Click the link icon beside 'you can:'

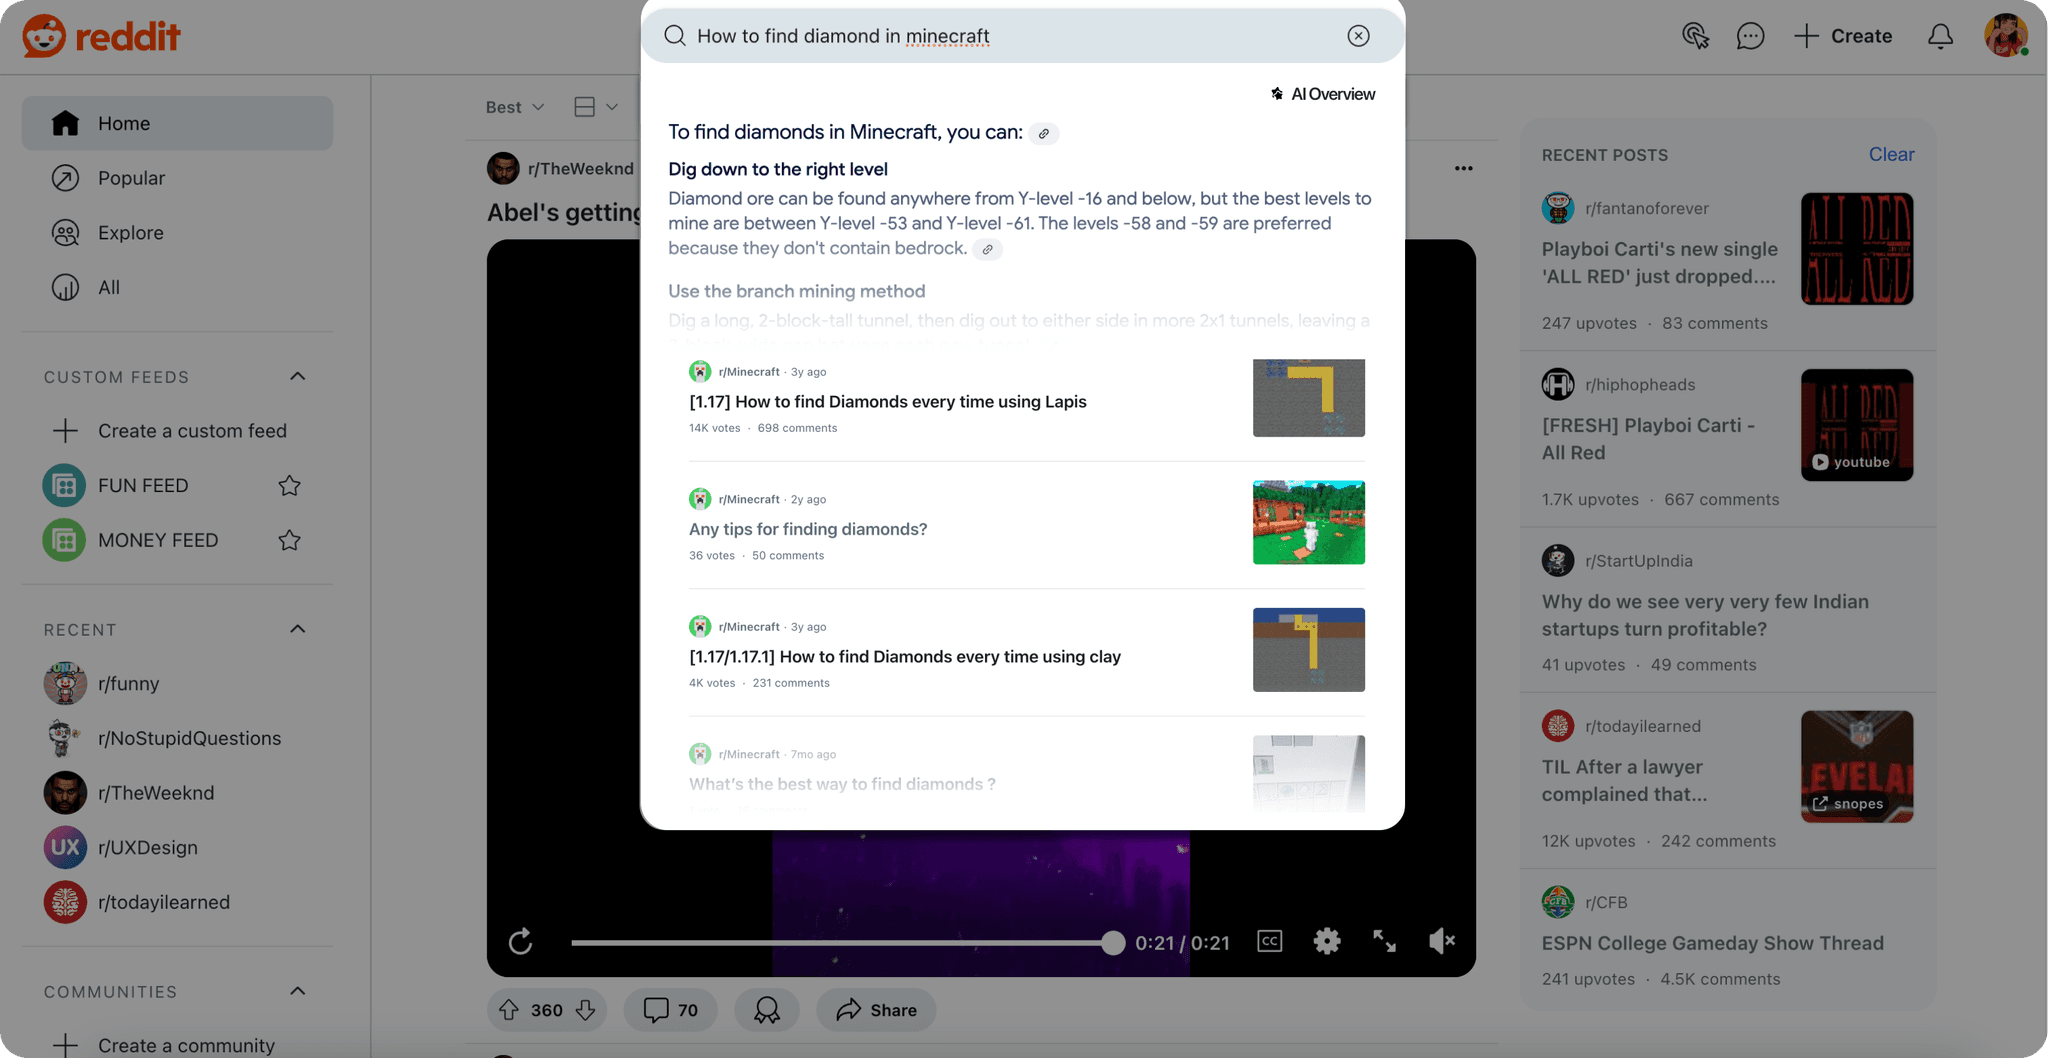pyautogui.click(x=1044, y=134)
